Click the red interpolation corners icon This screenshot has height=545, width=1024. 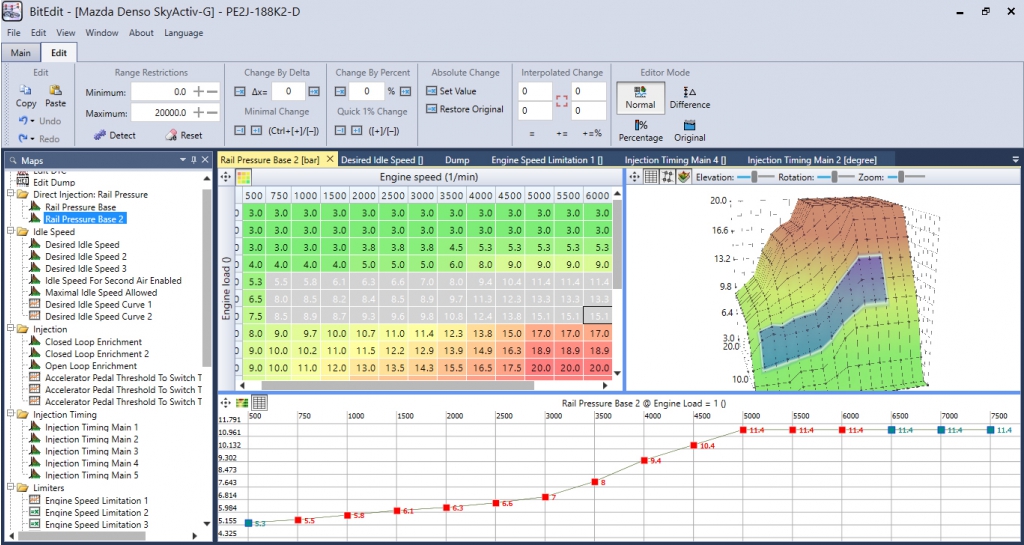click(x=562, y=101)
